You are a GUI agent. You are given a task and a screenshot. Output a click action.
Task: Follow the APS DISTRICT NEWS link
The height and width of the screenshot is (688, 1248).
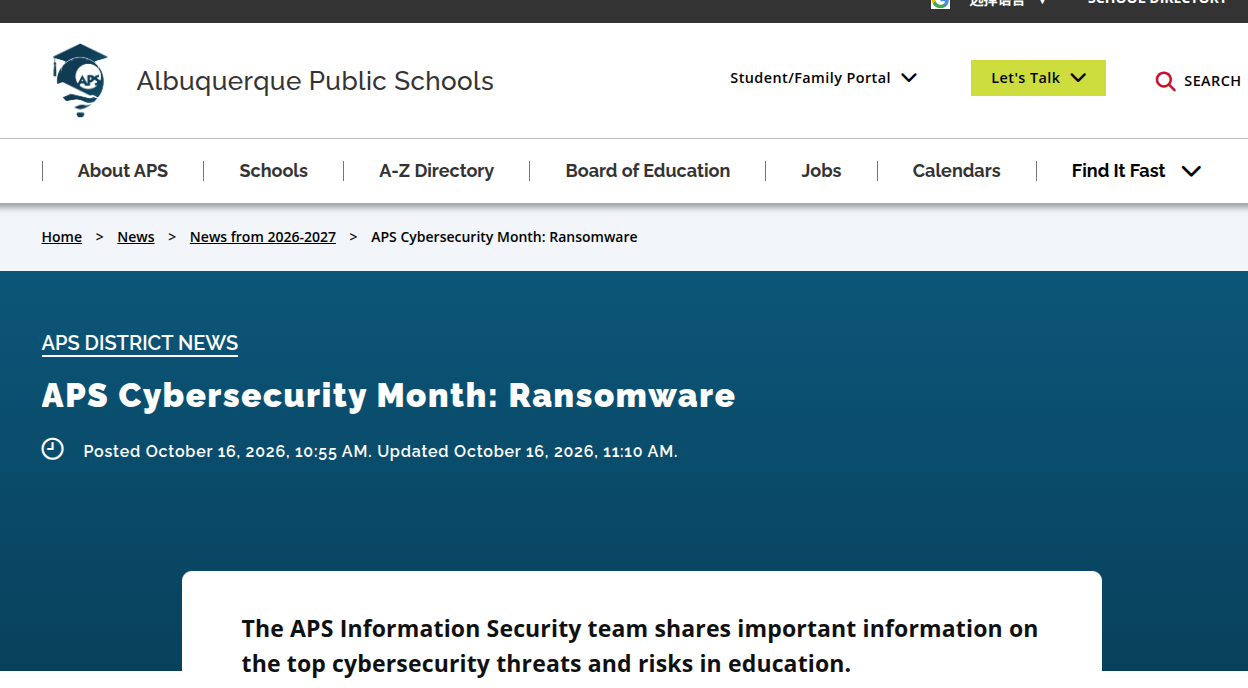click(x=140, y=343)
